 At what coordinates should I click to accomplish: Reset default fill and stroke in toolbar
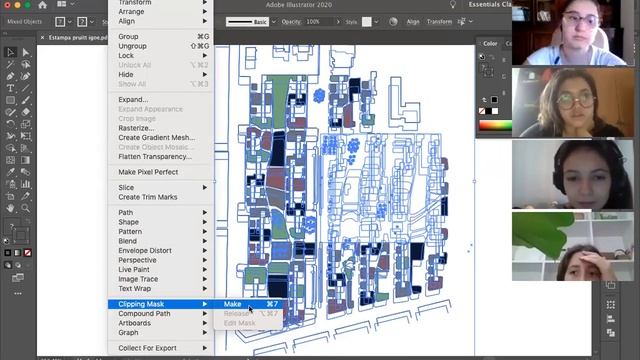(6, 241)
